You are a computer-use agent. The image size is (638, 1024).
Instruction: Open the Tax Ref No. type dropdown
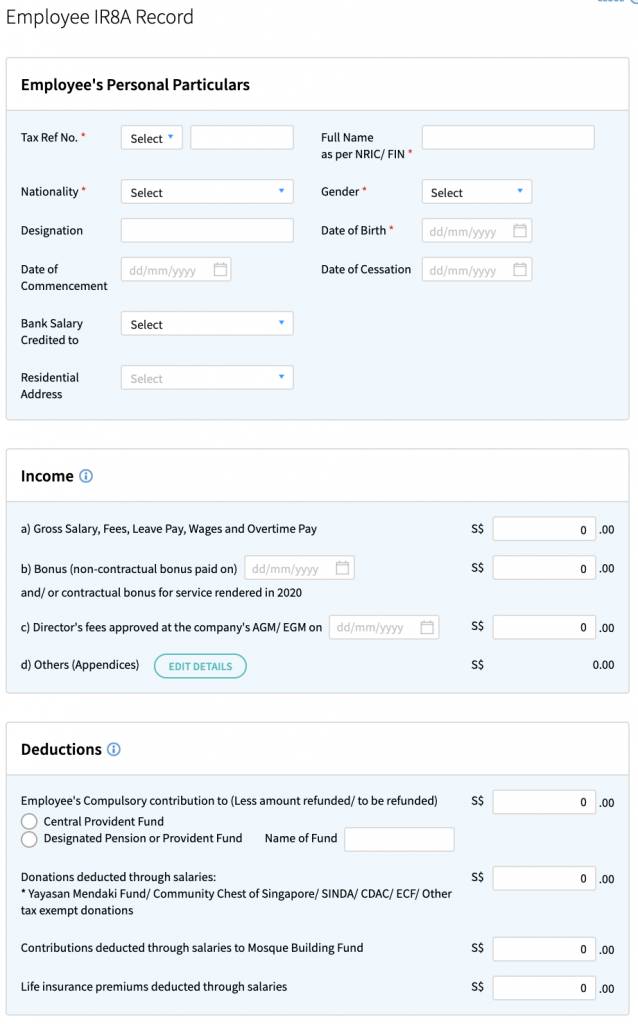(151, 138)
